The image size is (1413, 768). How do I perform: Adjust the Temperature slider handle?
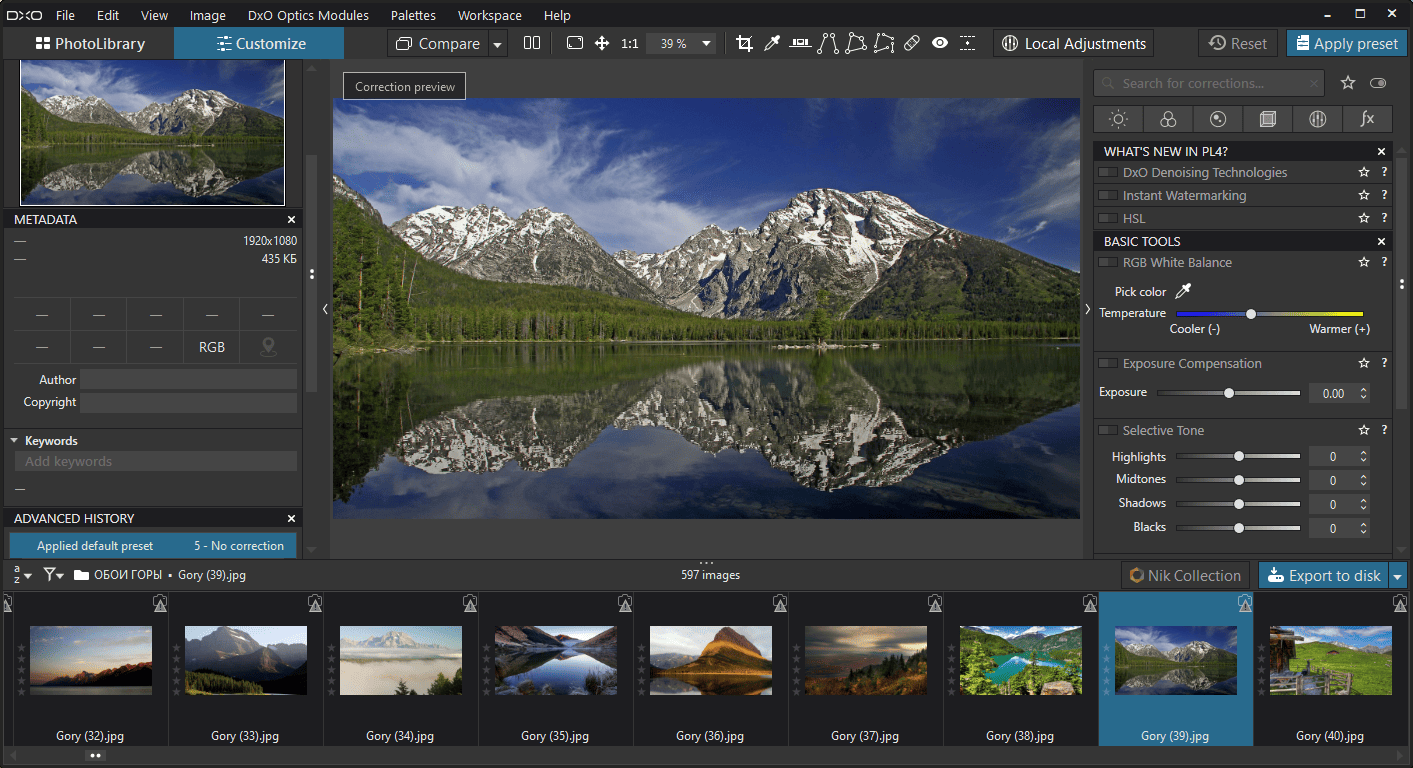[x=1251, y=314]
